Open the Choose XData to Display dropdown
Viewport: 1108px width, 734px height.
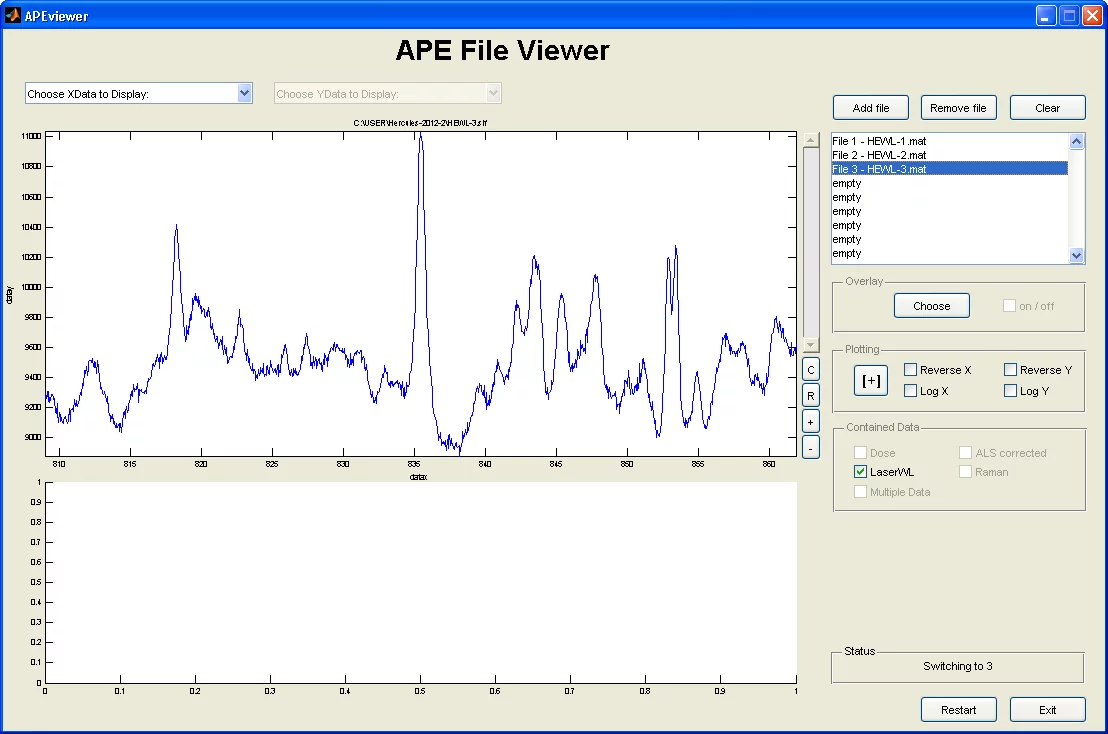(138, 93)
